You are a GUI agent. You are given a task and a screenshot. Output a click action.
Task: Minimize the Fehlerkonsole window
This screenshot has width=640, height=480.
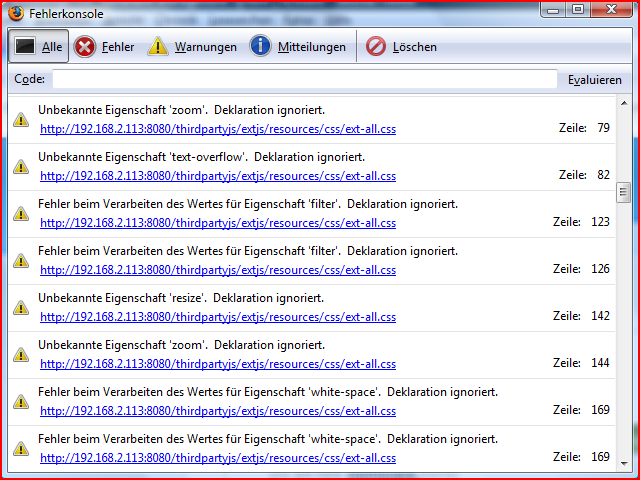(x=553, y=10)
